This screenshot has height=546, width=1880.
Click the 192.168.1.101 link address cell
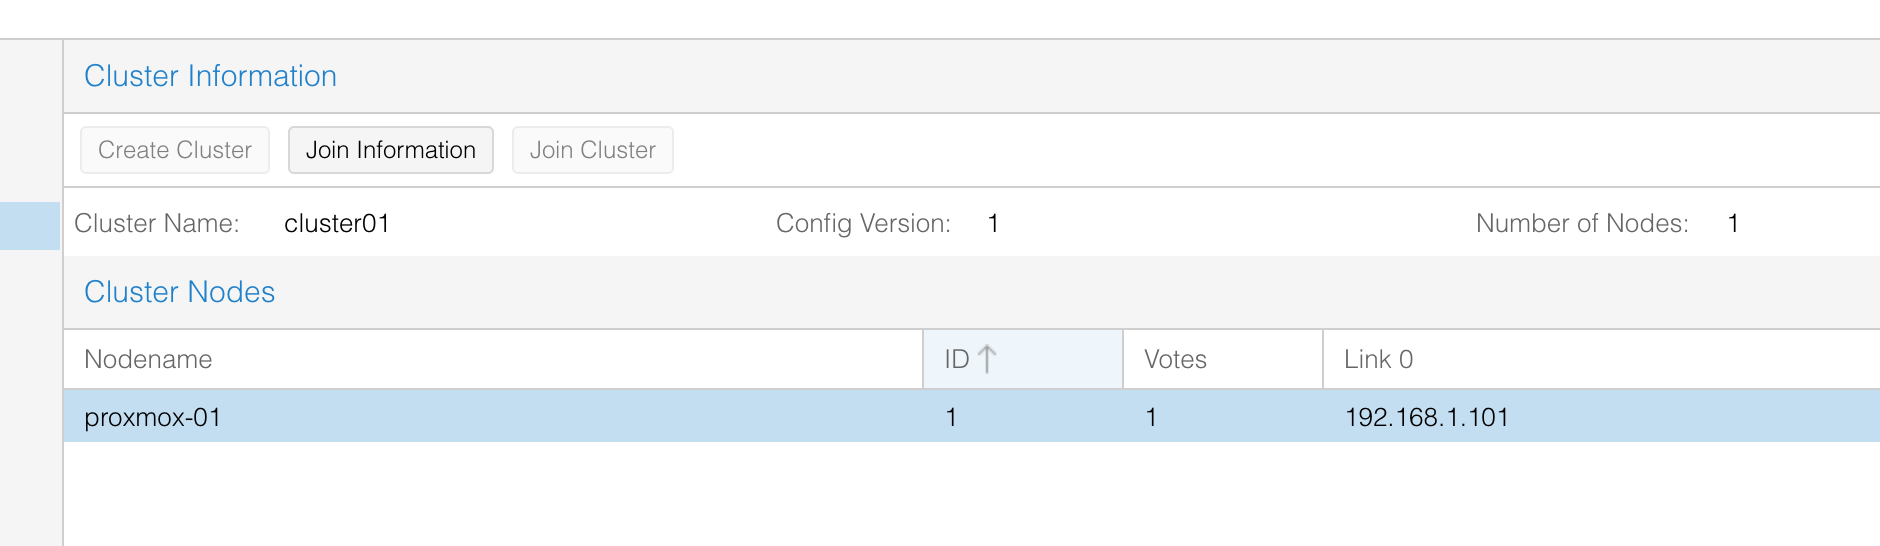click(x=1426, y=417)
